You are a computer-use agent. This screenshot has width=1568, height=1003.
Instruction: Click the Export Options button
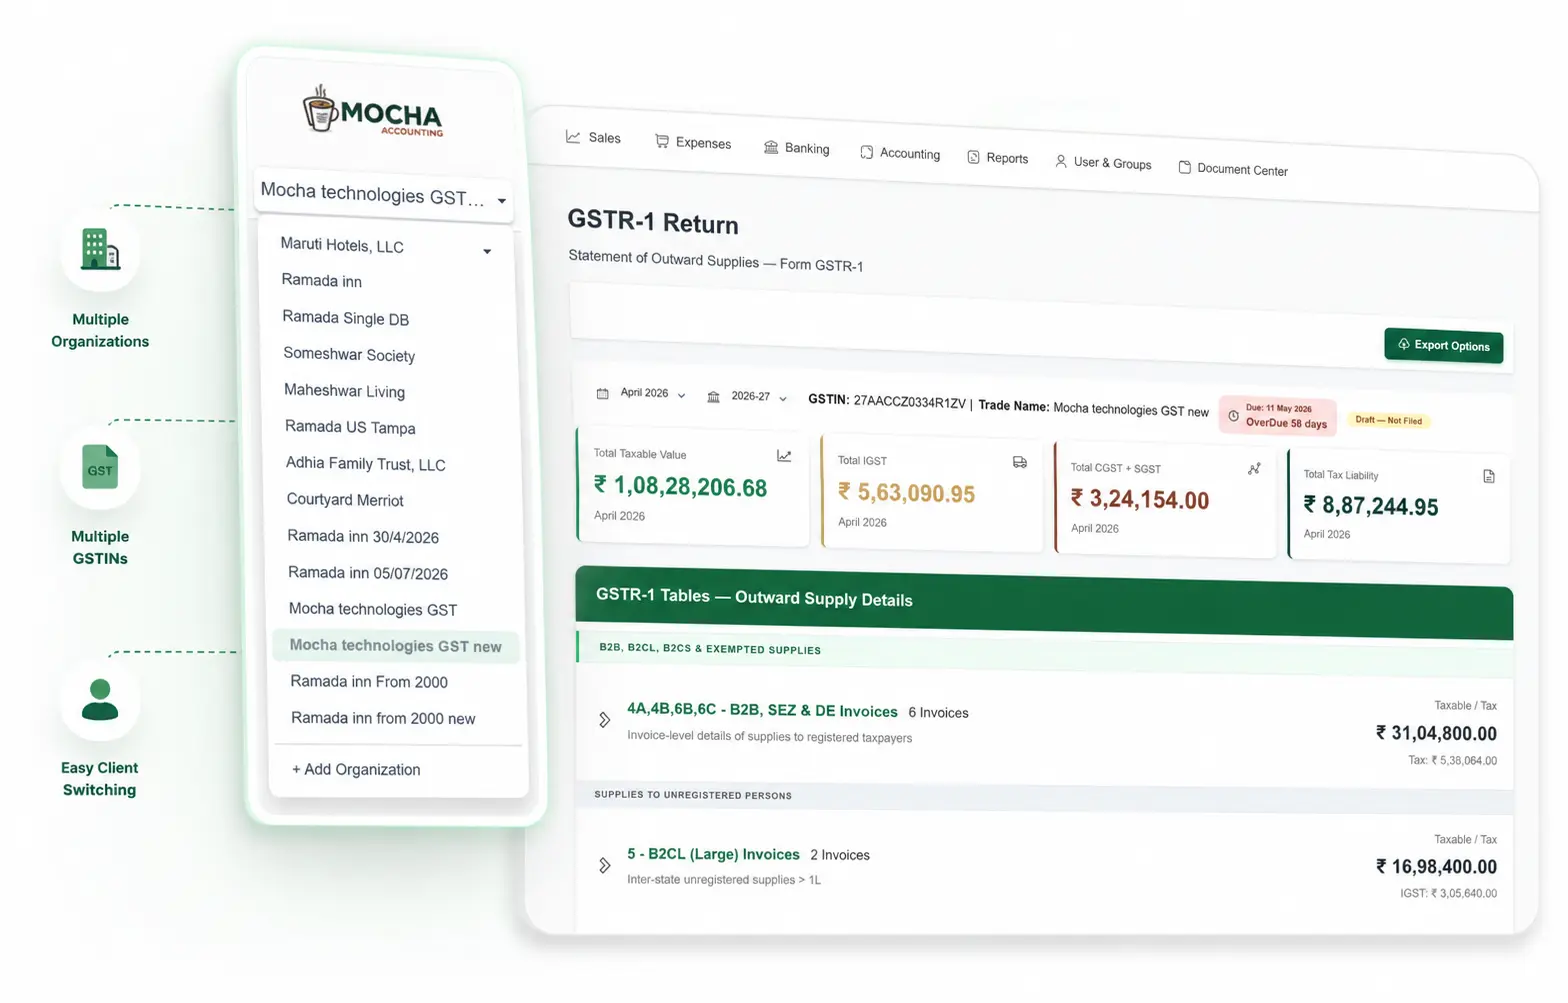(x=1443, y=345)
